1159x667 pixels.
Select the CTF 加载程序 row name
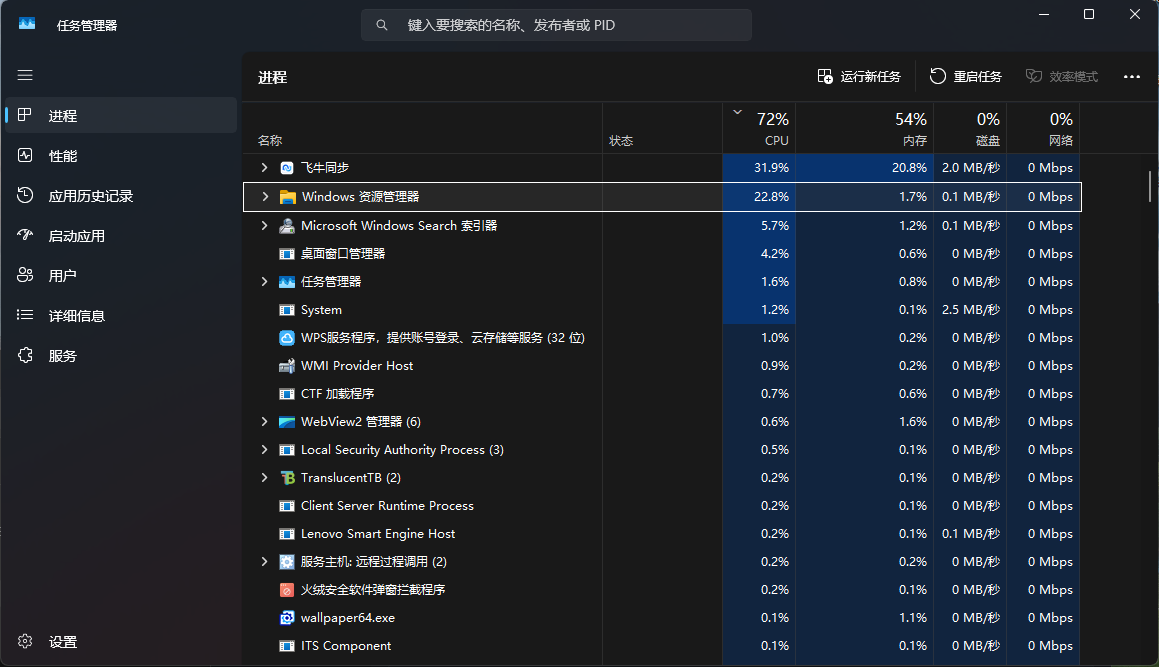pyautogui.click(x=337, y=394)
